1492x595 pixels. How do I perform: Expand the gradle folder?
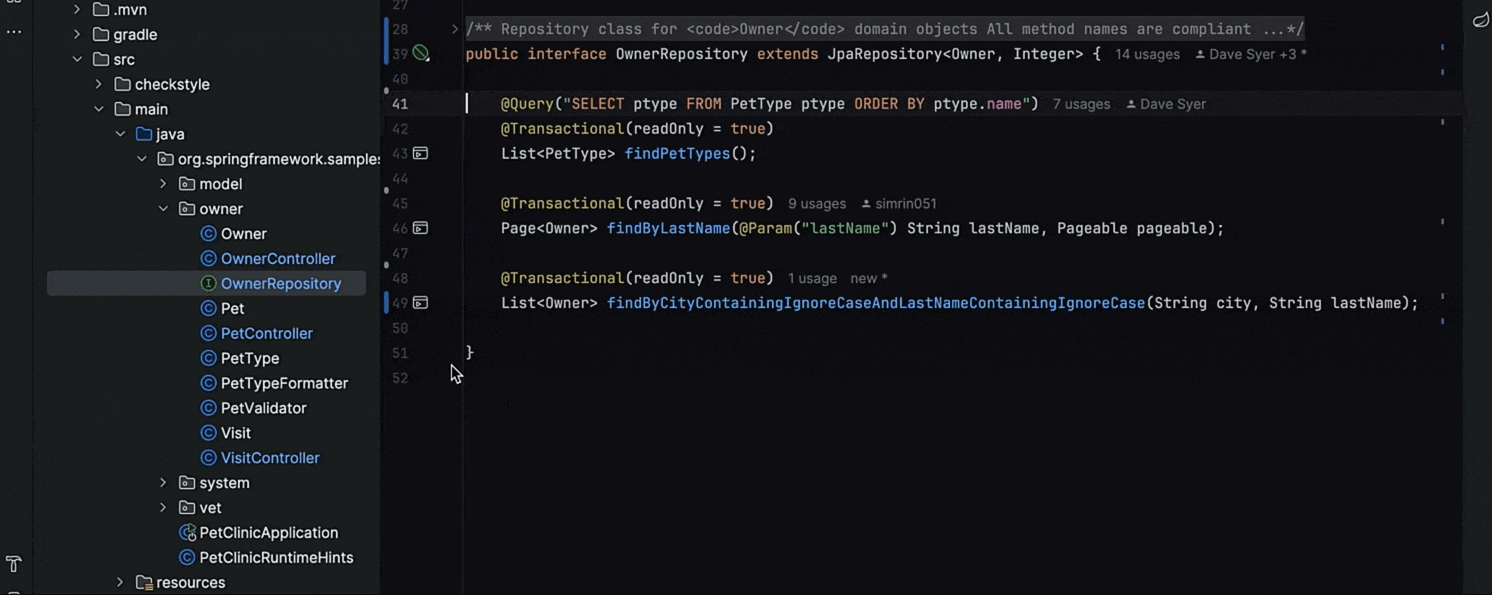[78, 34]
